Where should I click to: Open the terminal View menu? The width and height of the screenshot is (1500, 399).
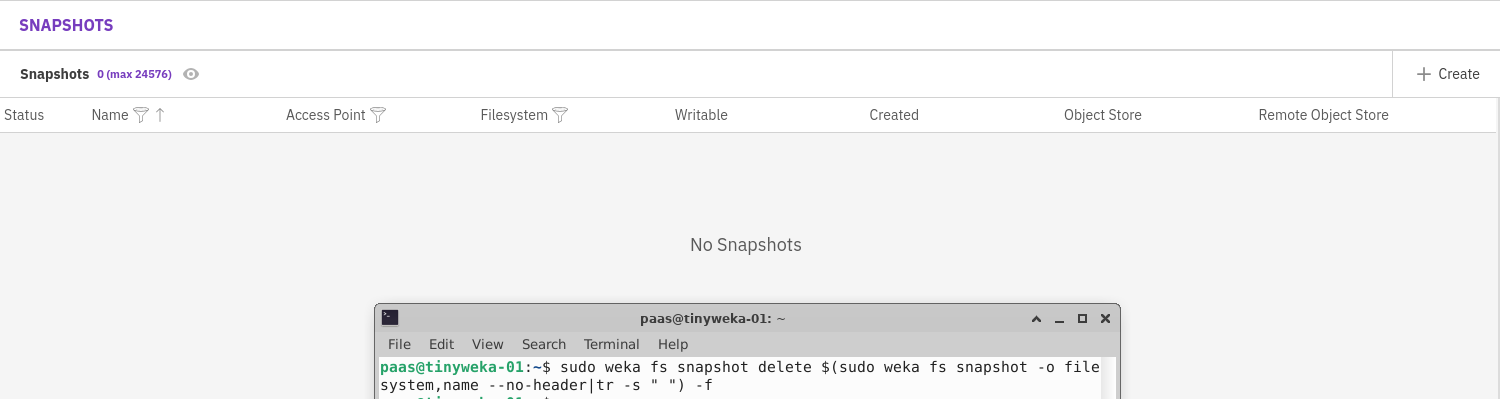[x=488, y=344]
